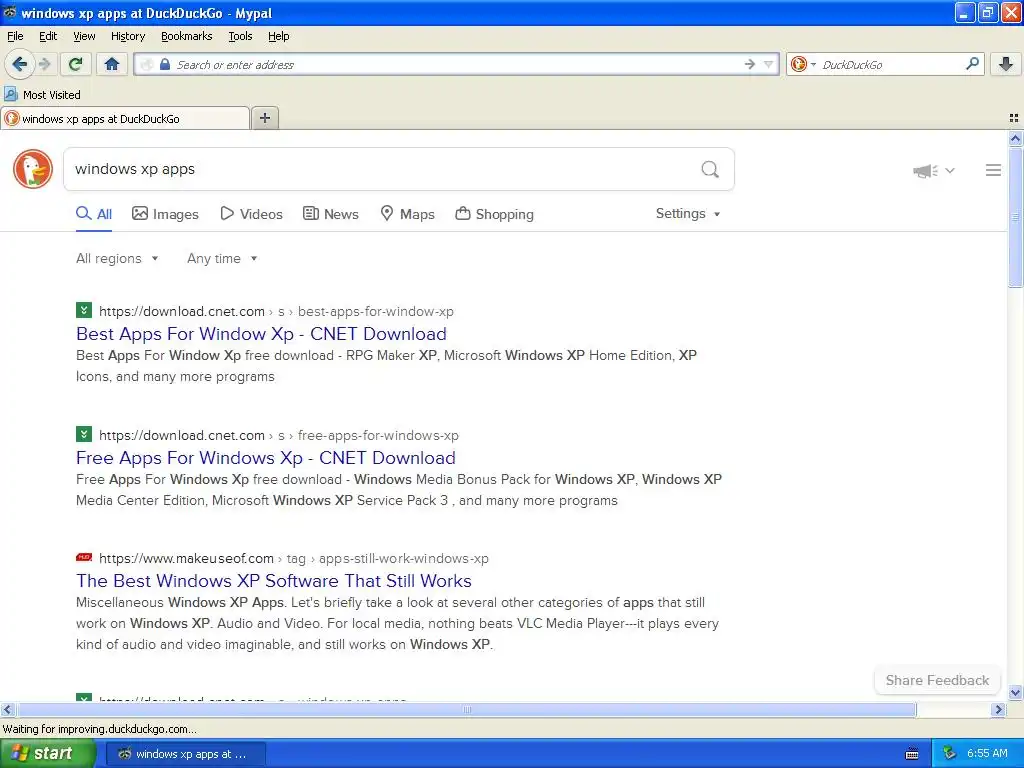Focus the address bar field

[x=457, y=64]
